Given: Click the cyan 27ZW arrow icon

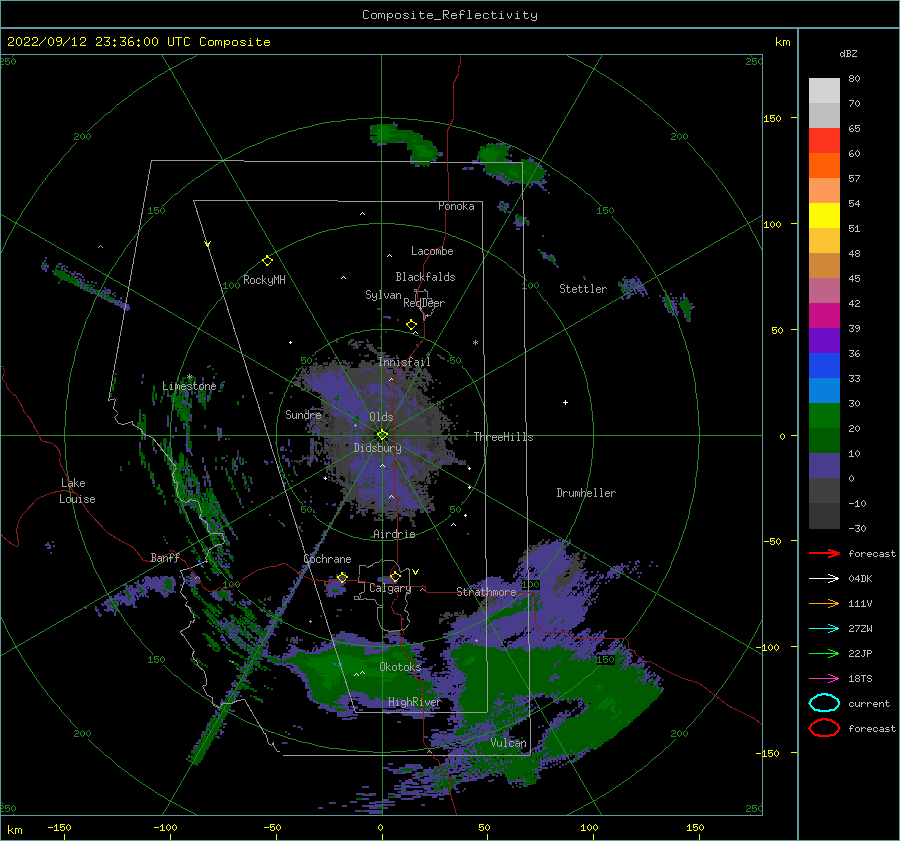Looking at the screenshot, I should pos(824,629).
